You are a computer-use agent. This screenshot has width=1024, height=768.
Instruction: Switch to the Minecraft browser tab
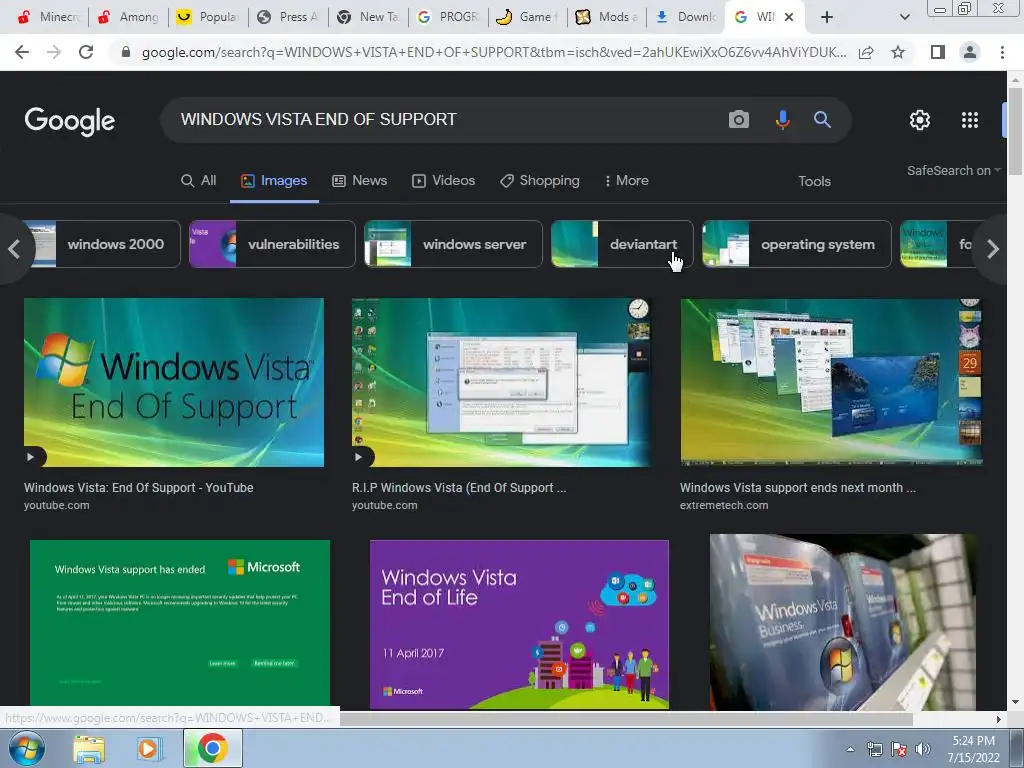[x=48, y=17]
